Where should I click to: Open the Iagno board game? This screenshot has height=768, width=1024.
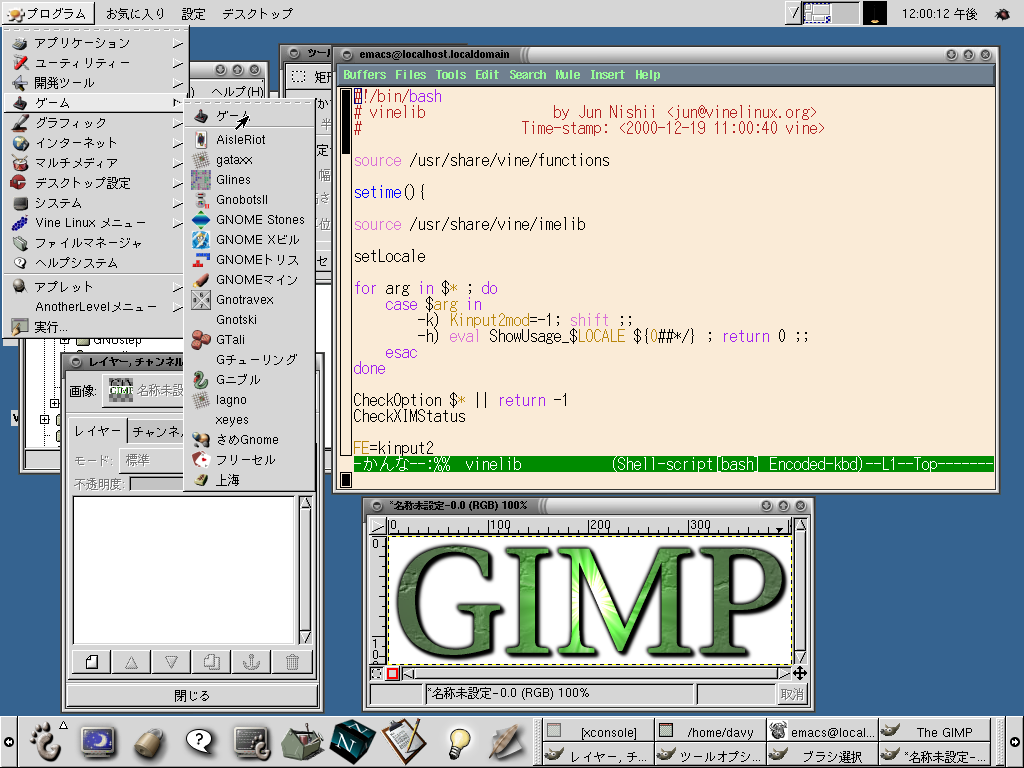[x=249, y=400]
